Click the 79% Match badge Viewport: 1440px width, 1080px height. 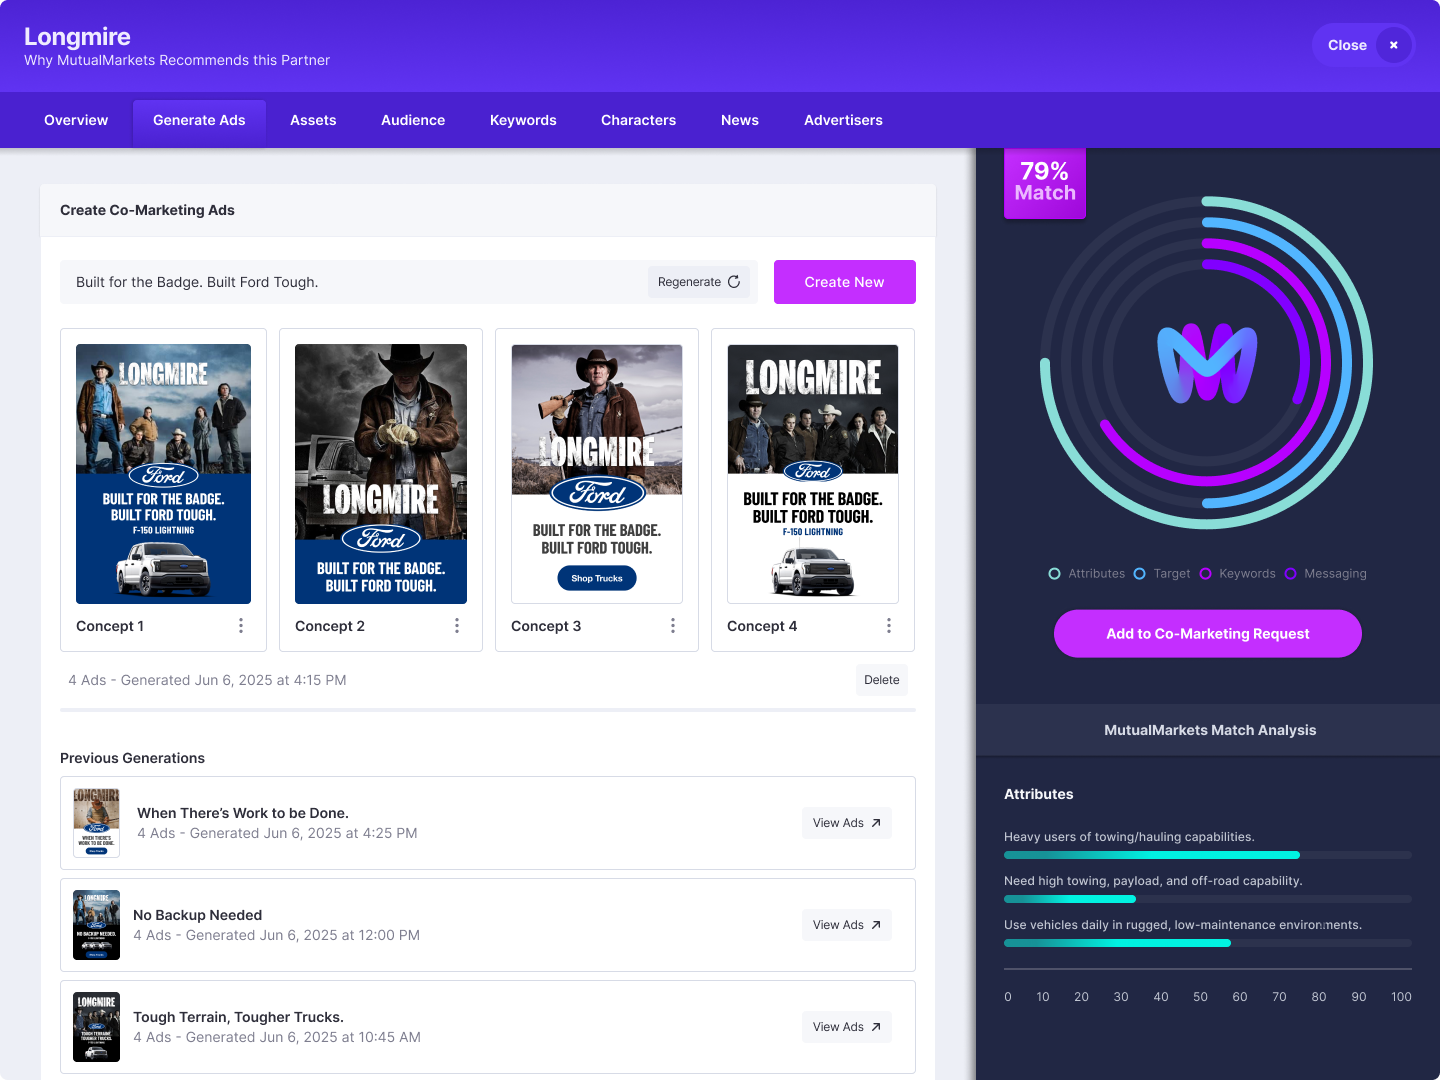click(x=1044, y=183)
